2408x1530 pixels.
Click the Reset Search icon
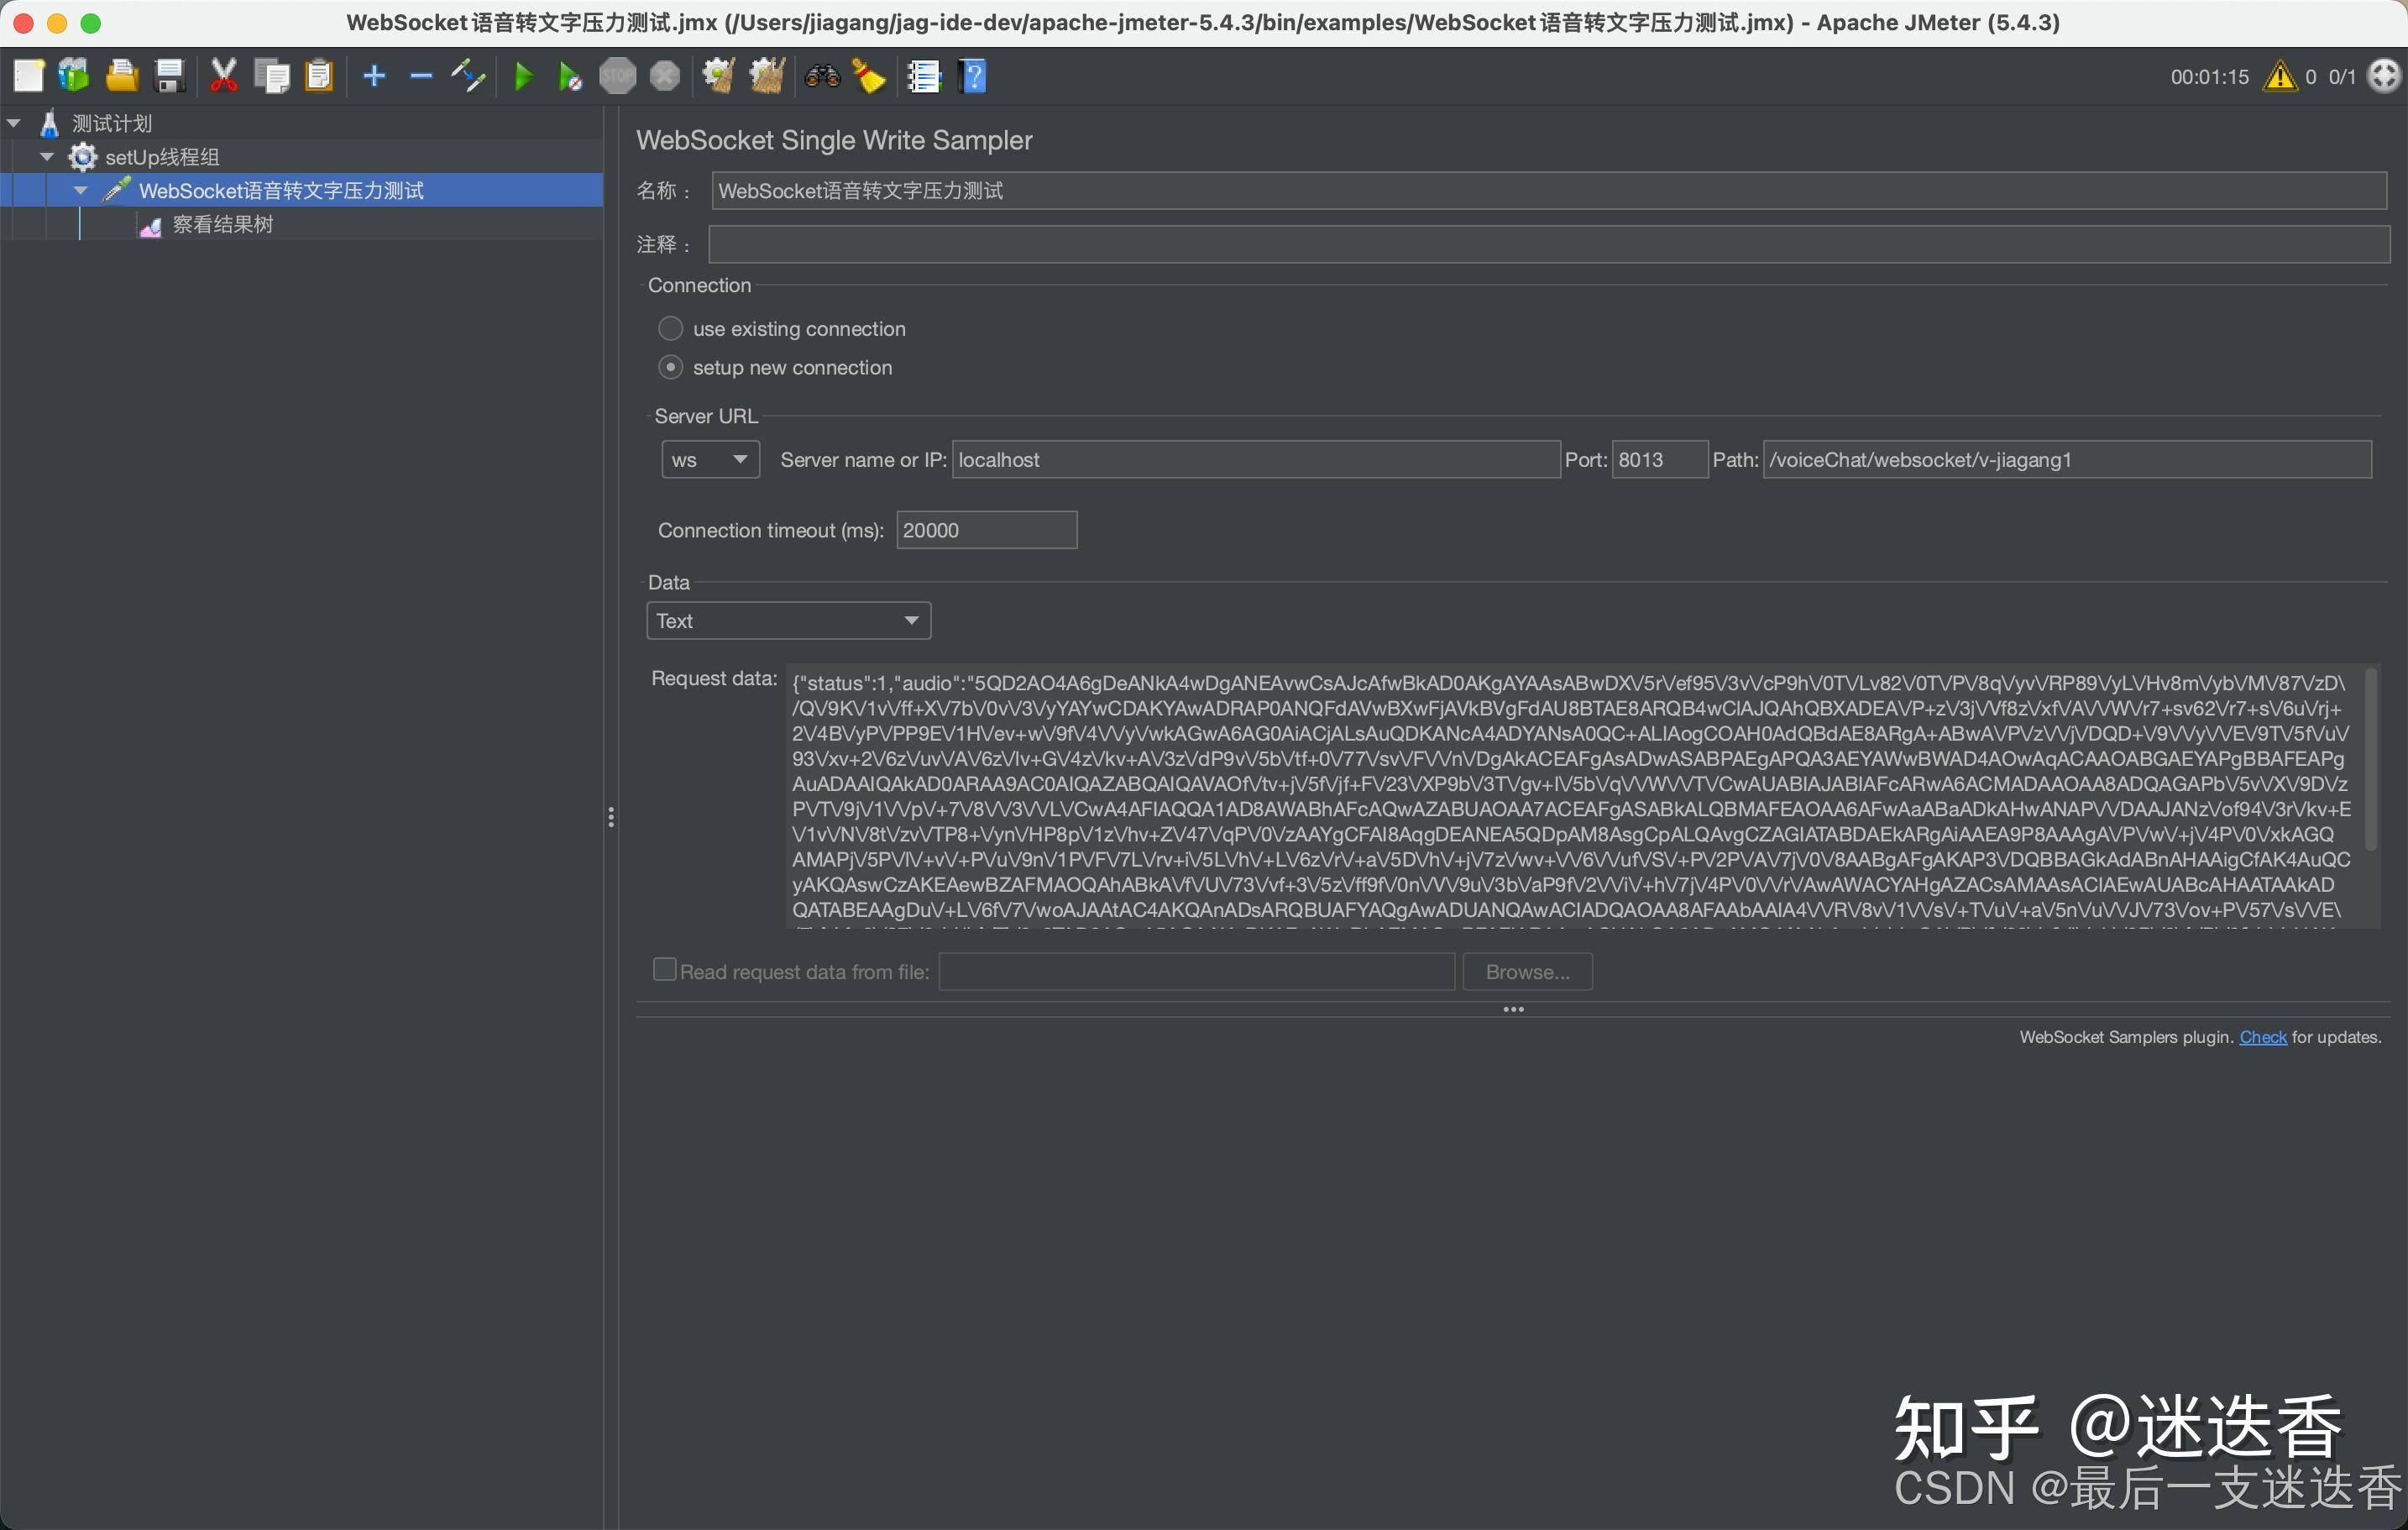pos(869,76)
